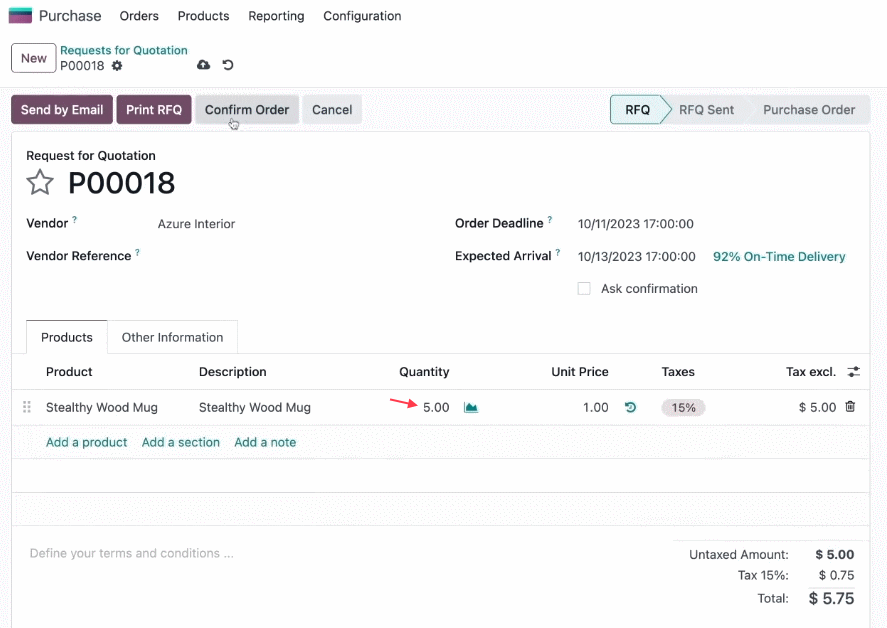Click the Confirm Order button
Viewport: 887px width, 628px height.
click(247, 110)
